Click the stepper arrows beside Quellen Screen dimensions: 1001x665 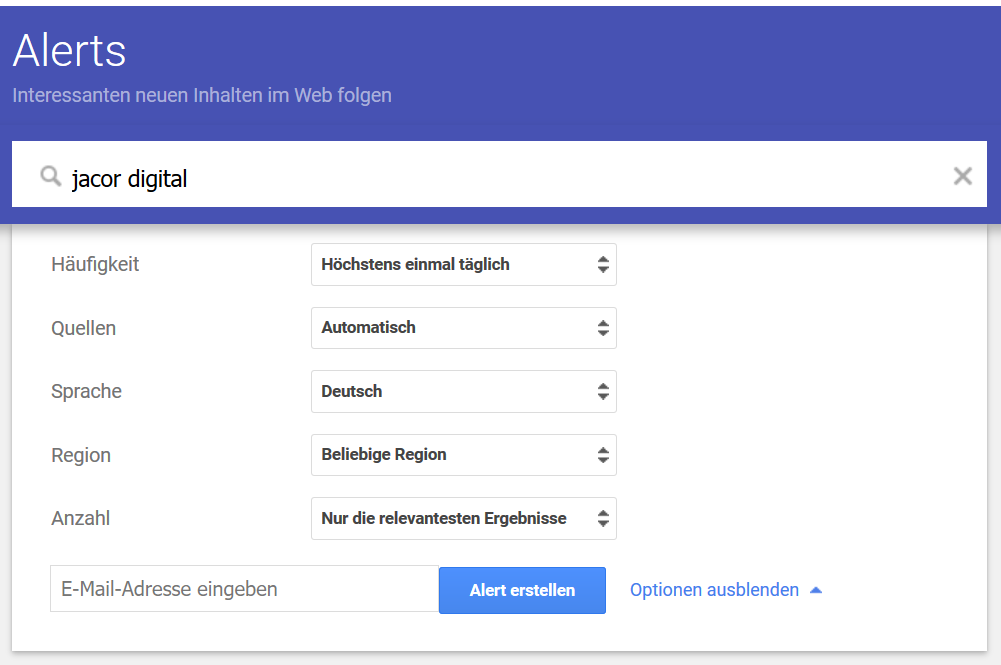pyautogui.click(x=602, y=328)
